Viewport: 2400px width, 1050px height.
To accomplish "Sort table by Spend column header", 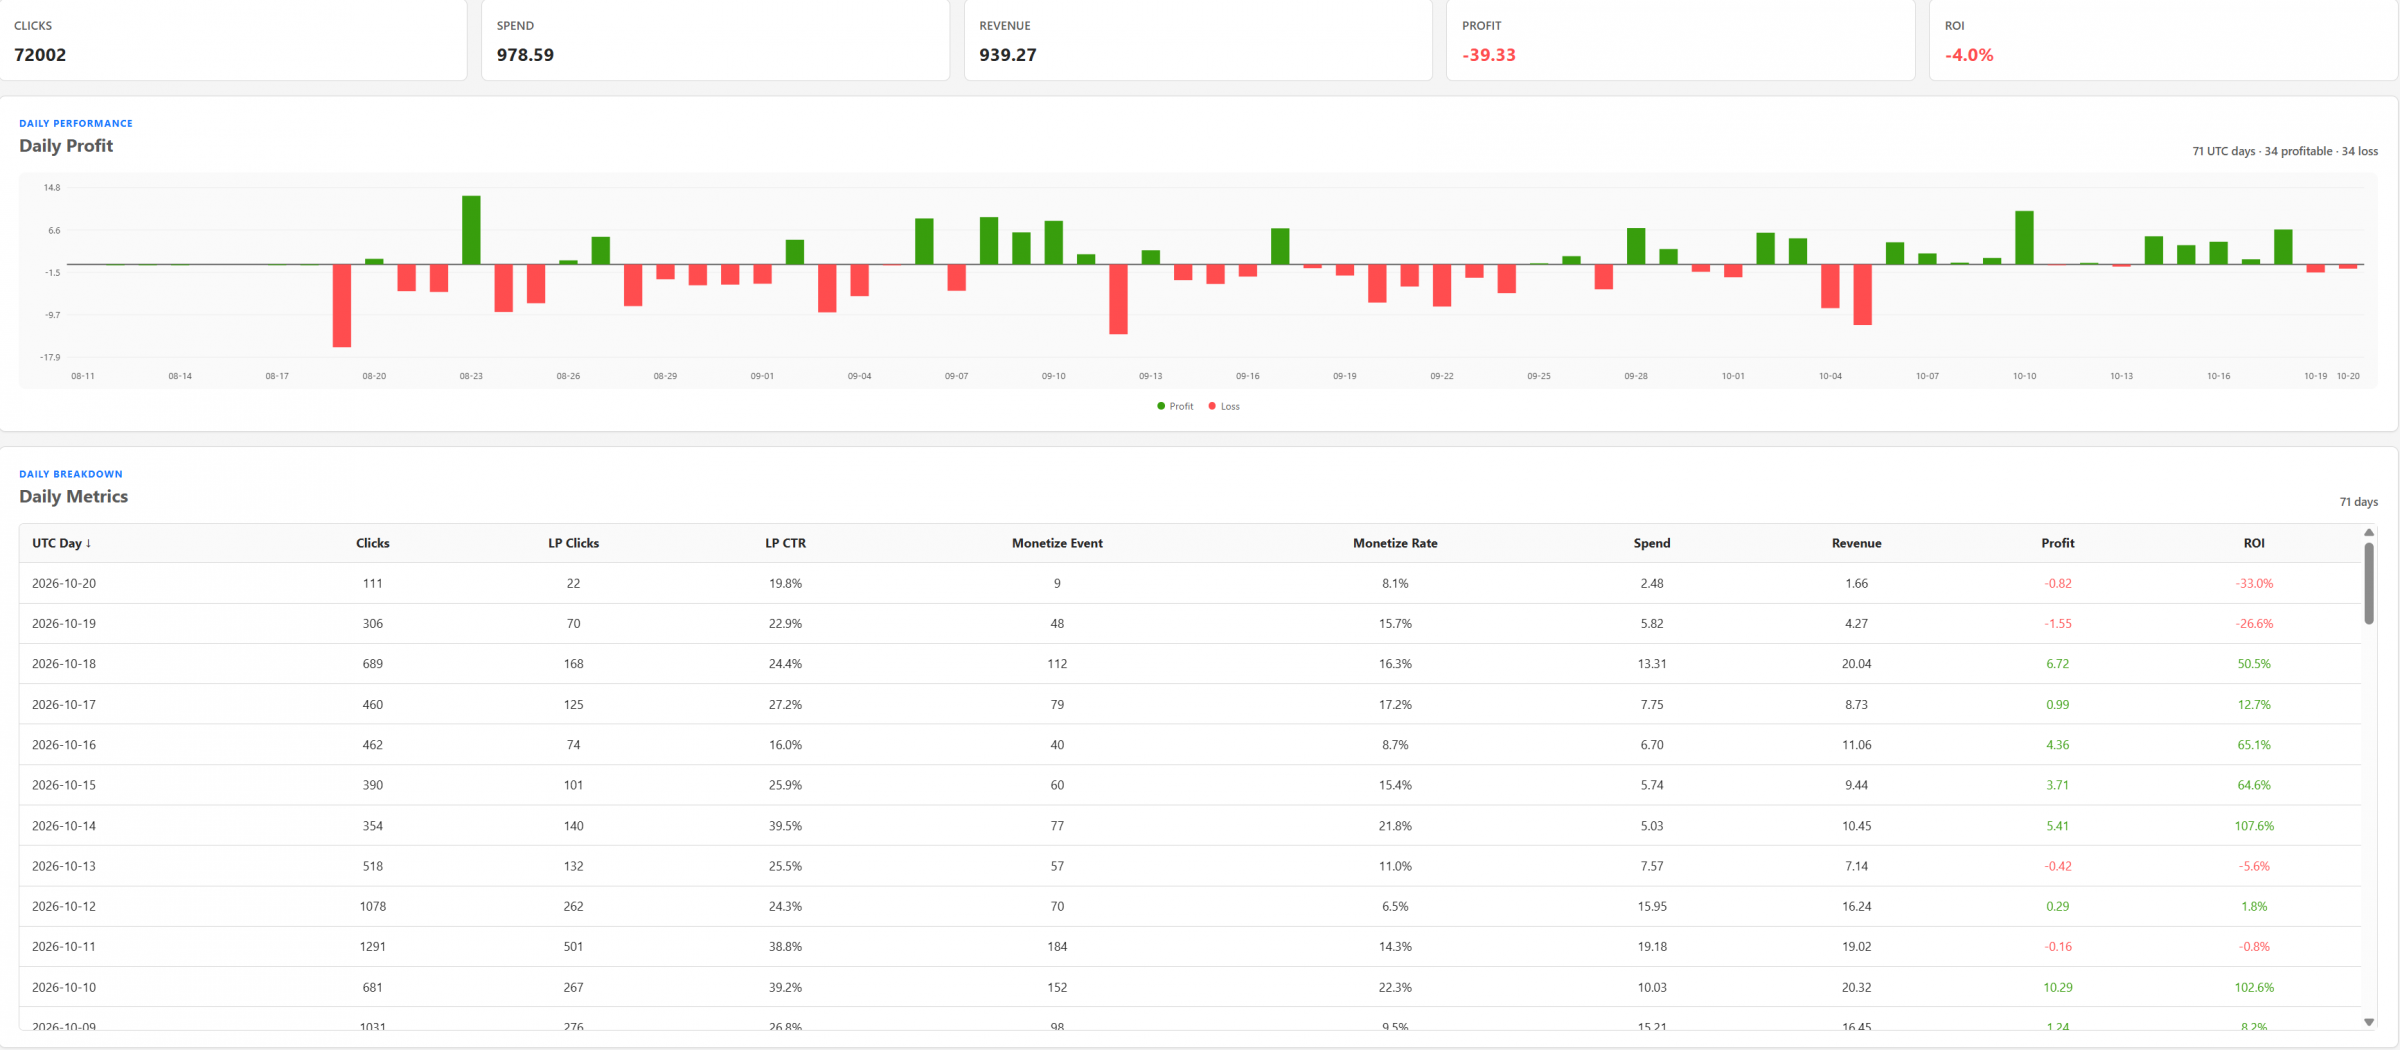I will pyautogui.click(x=1652, y=543).
